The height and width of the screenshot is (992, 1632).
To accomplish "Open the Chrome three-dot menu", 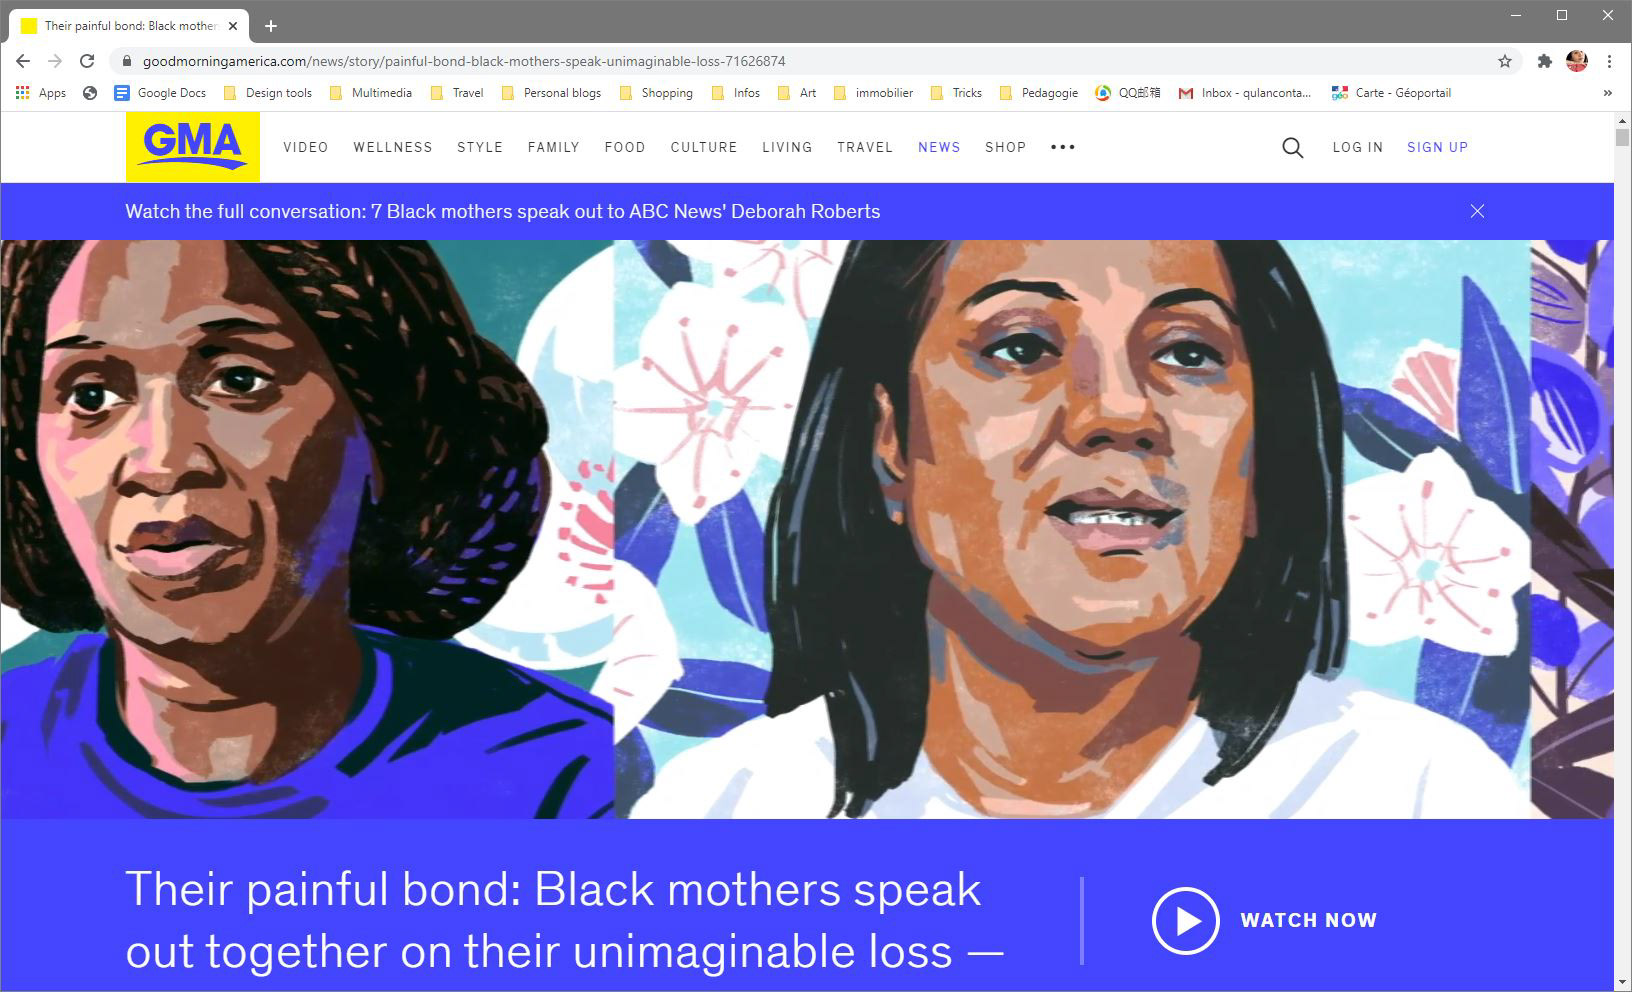I will pos(1609,61).
